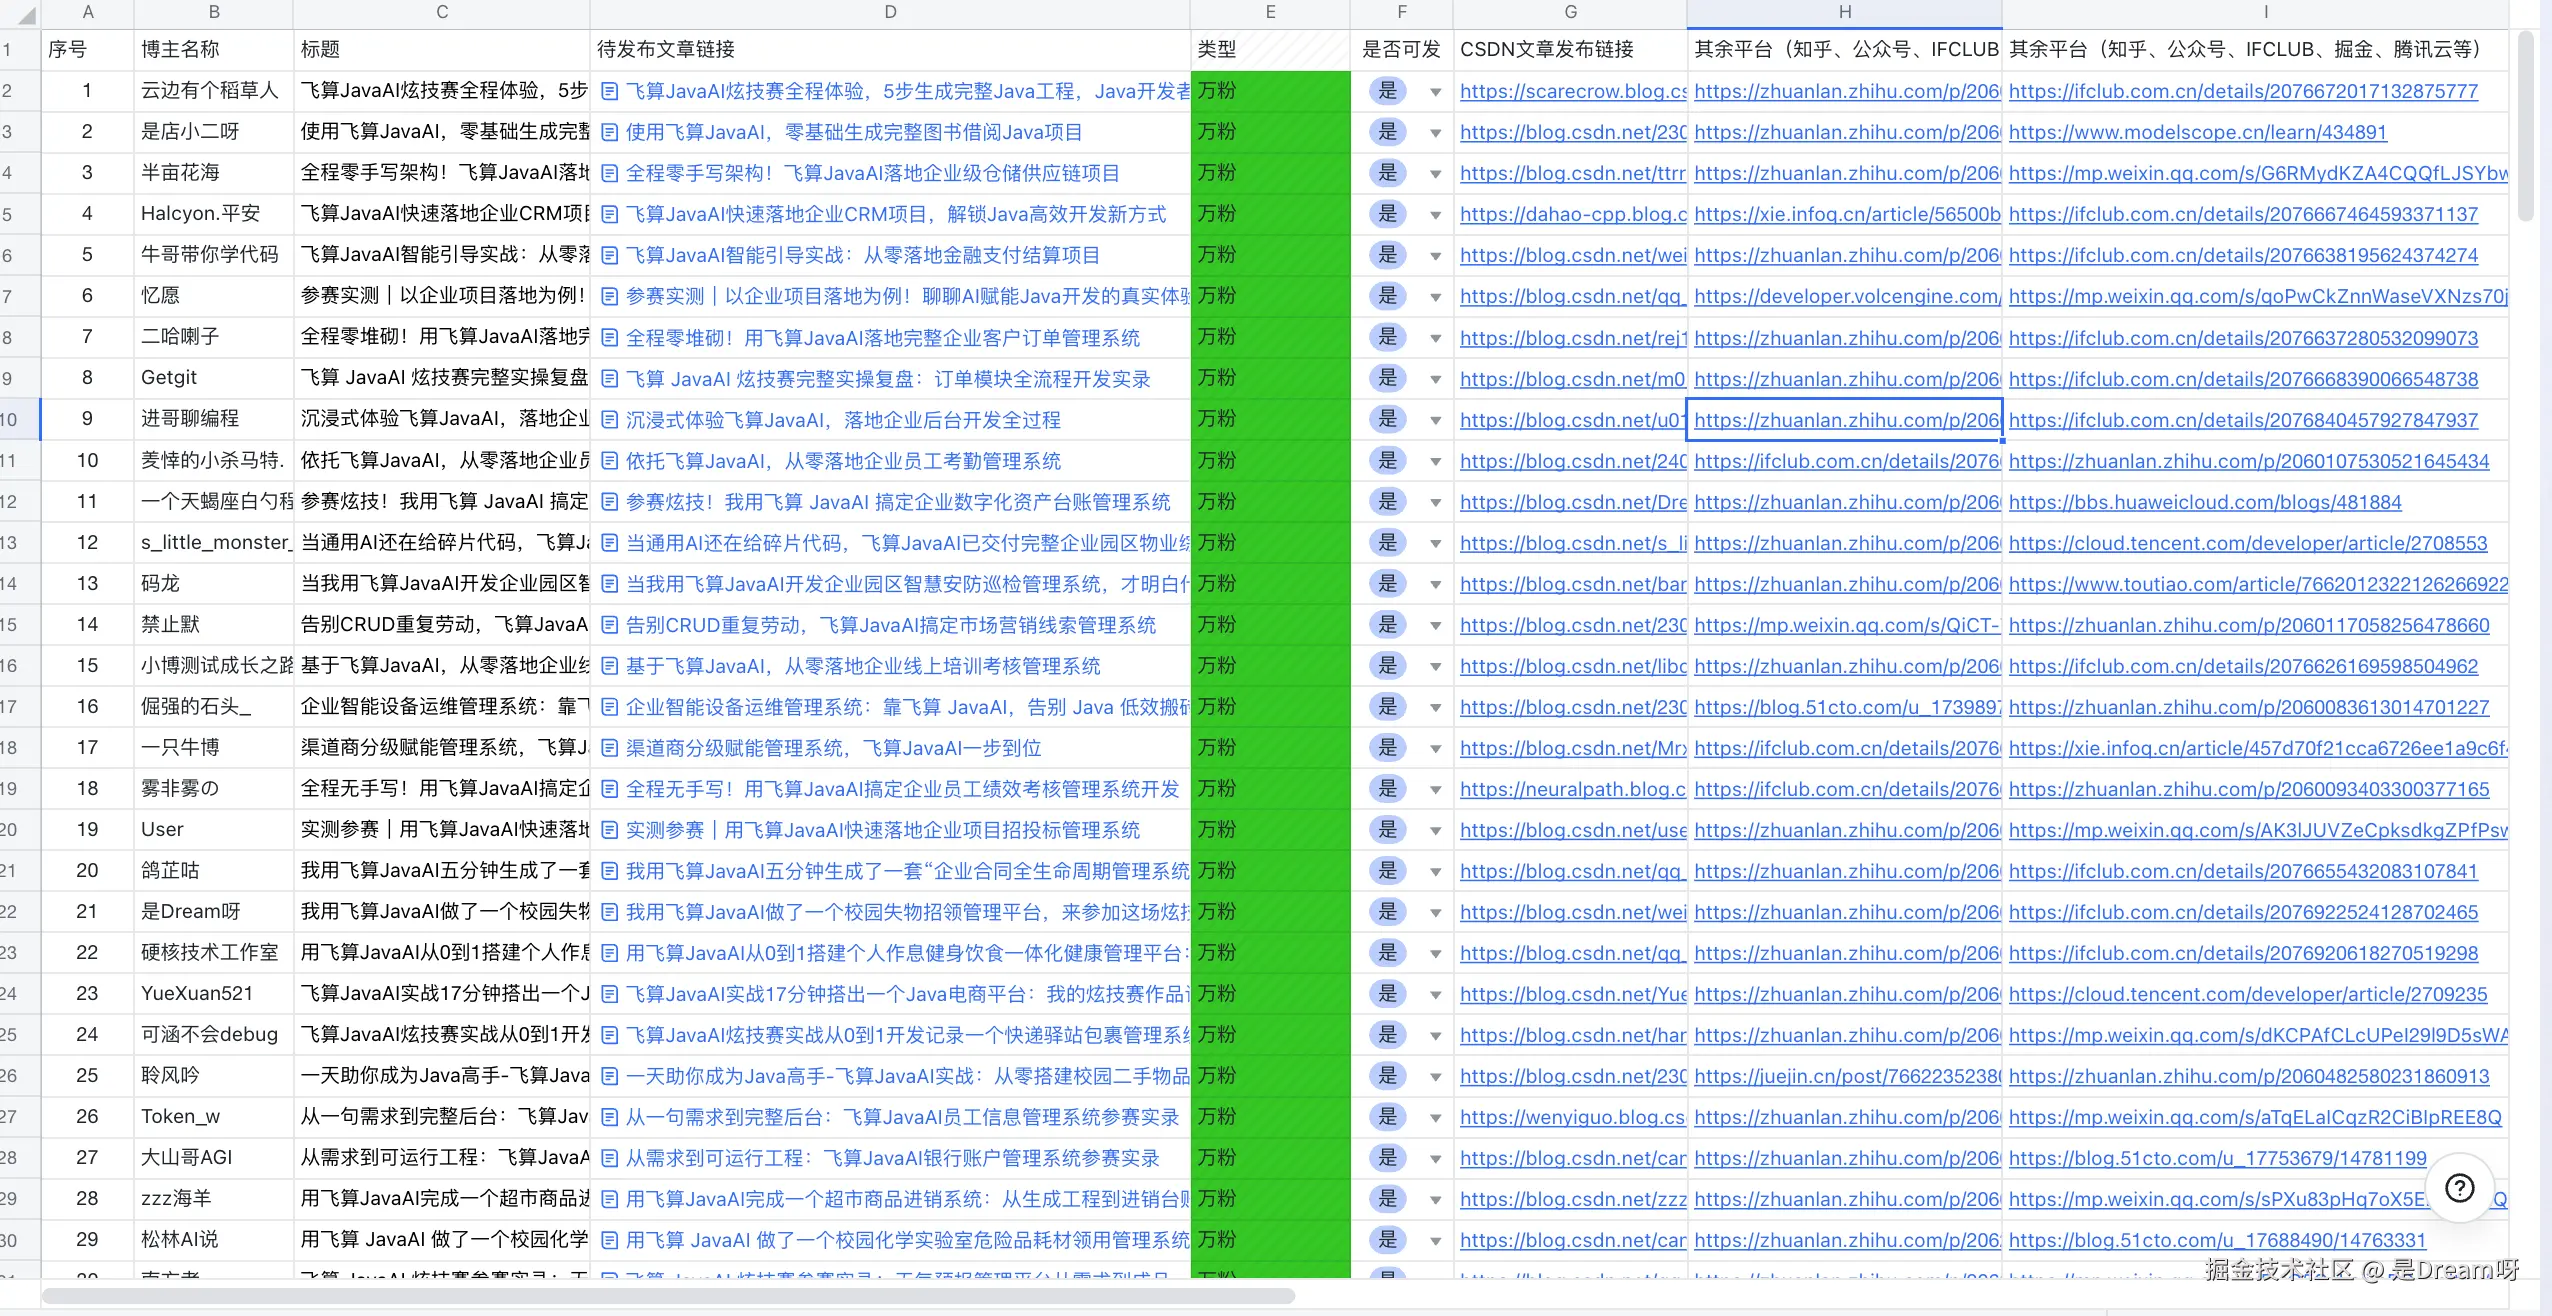Open 是否可发 dropdown in 码龙 row
Viewport: 2552px width, 1316px height.
point(1435,584)
